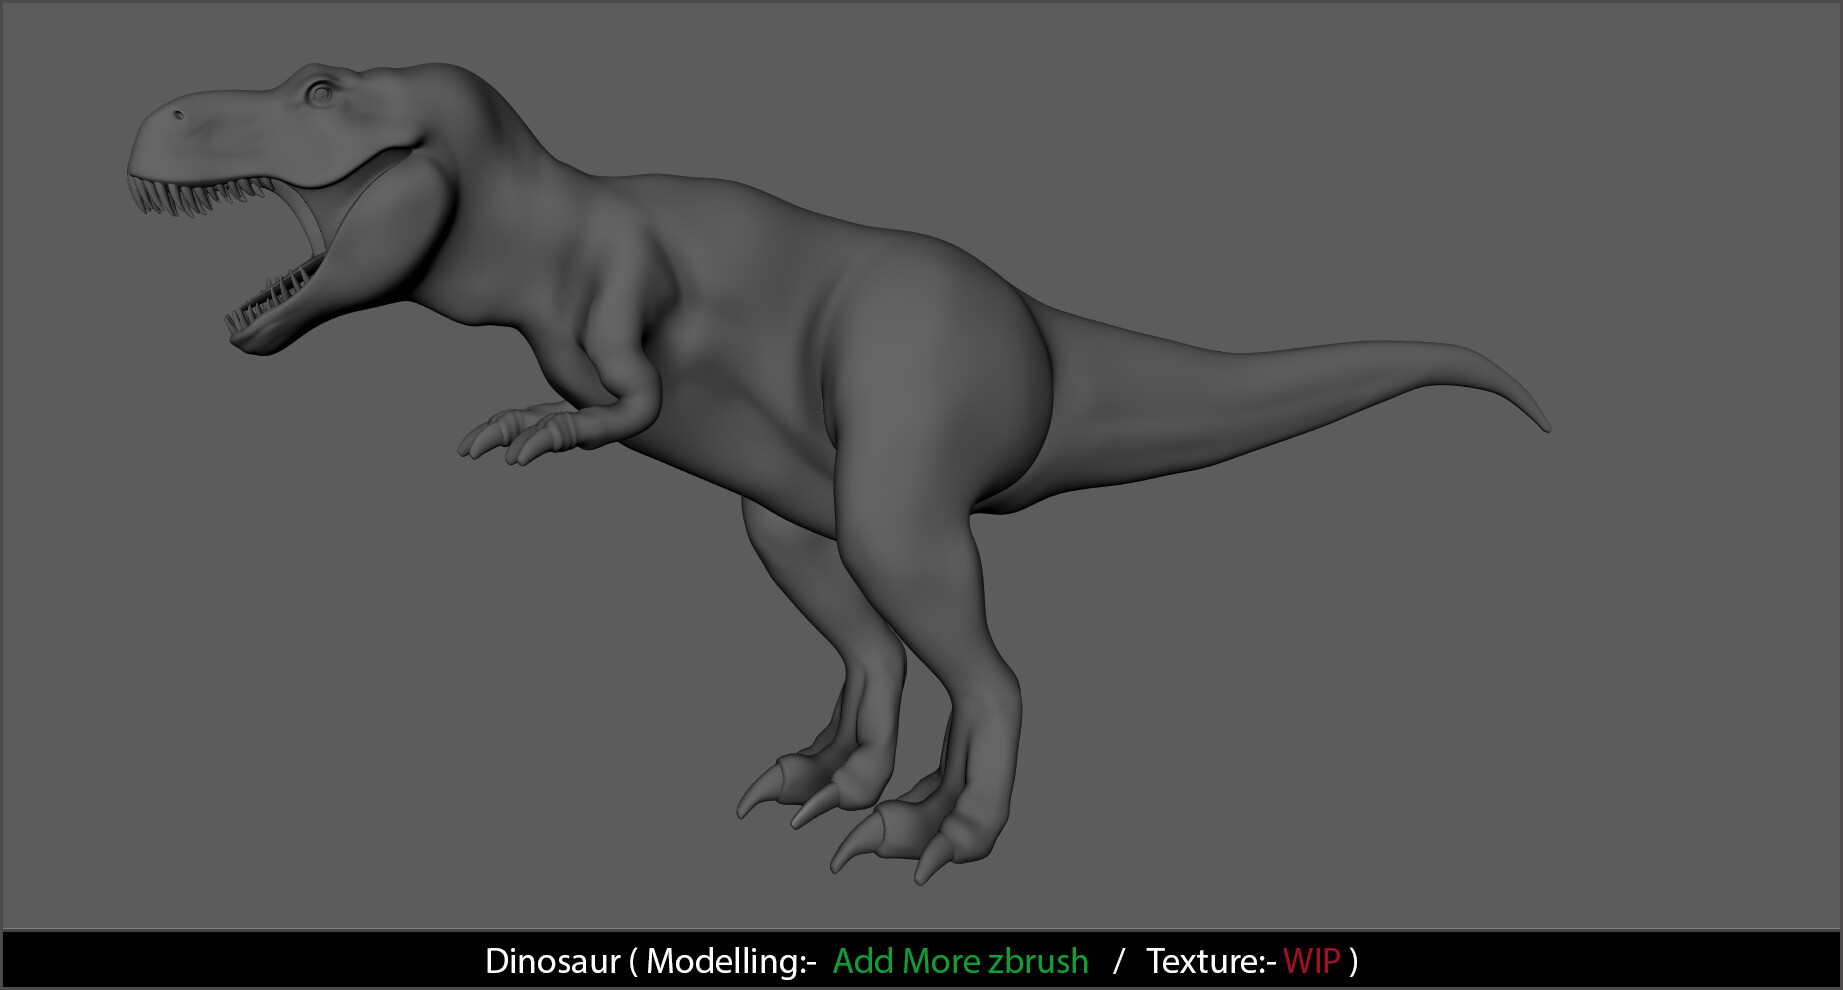
Task: Click the slash separator in the caption
Action: pyautogui.click(x=1115, y=961)
